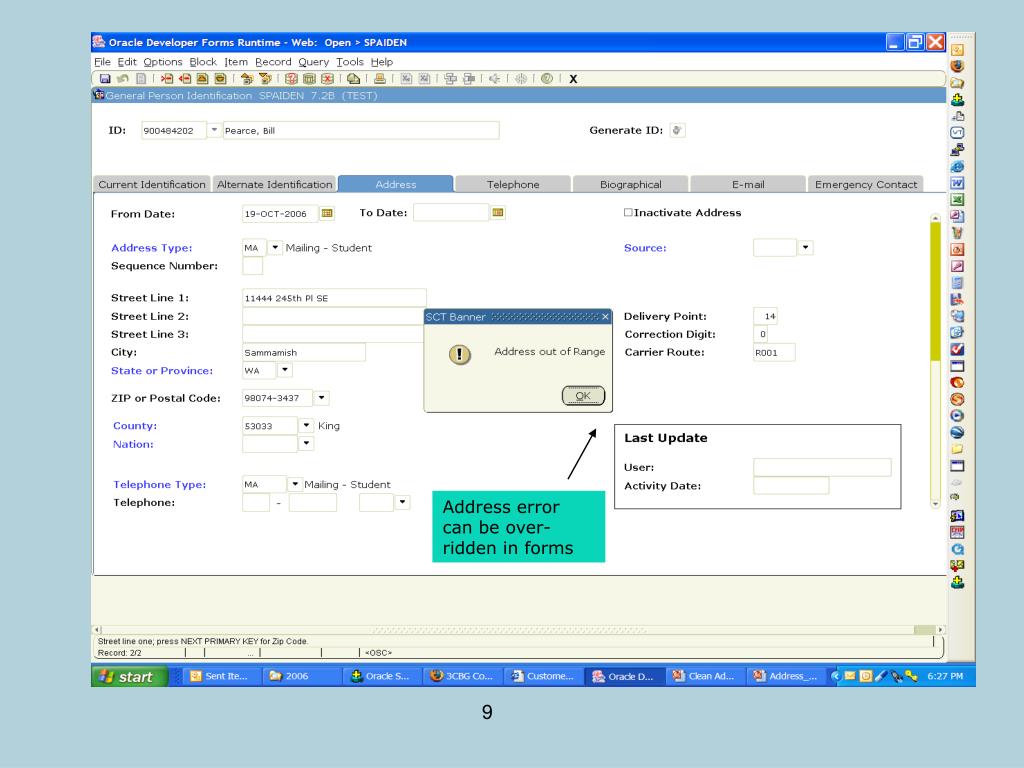Go to Previous Record using the toolbar icon
Viewport: 1024px width, 768px height.
(202, 78)
